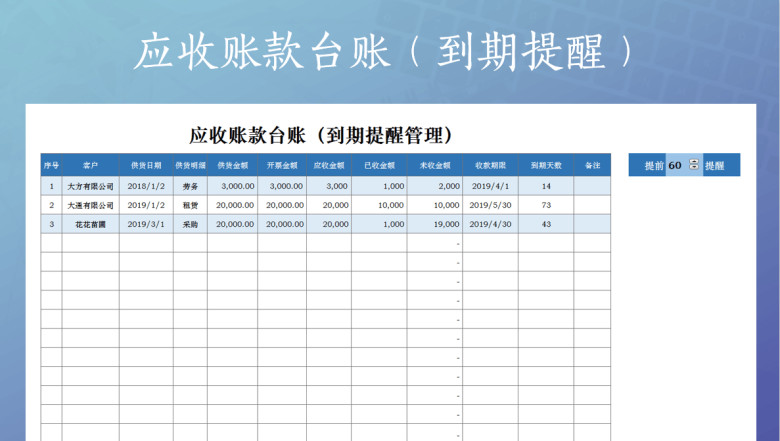This screenshot has width=780, height=441.
Task: Select the 已收金额 column header
Action: 379,165
